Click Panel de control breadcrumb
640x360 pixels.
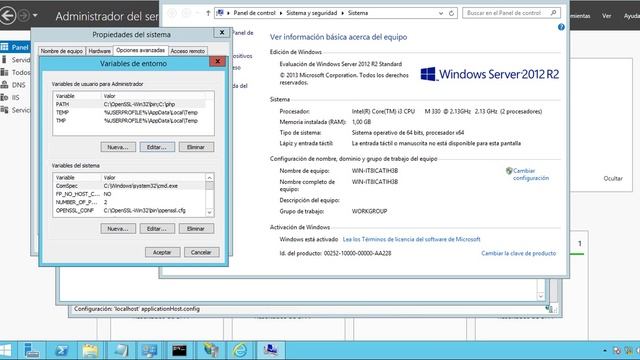tap(254, 13)
